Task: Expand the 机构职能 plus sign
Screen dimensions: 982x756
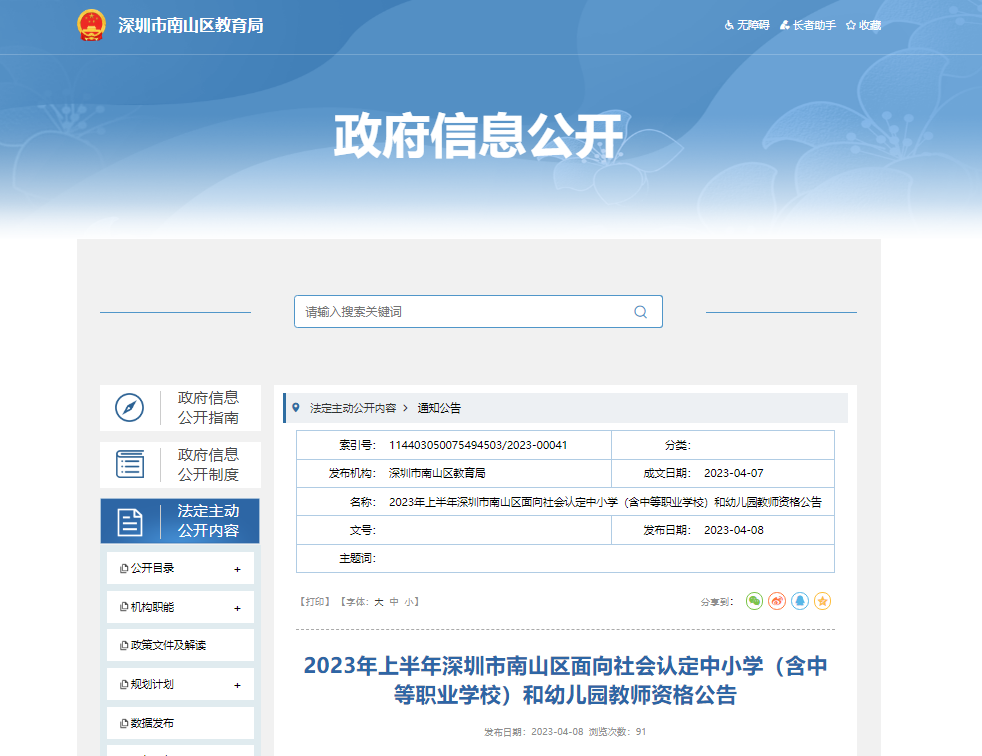Action: 237,608
